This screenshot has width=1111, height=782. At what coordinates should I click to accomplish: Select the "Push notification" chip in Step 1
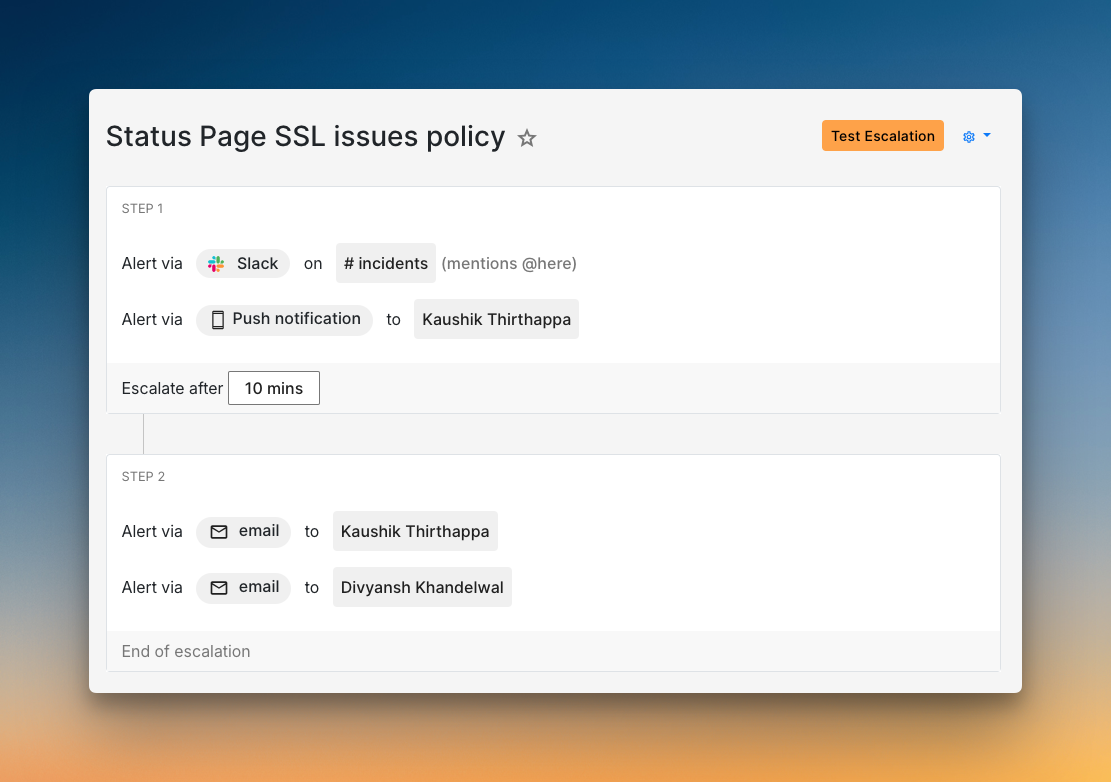284,319
